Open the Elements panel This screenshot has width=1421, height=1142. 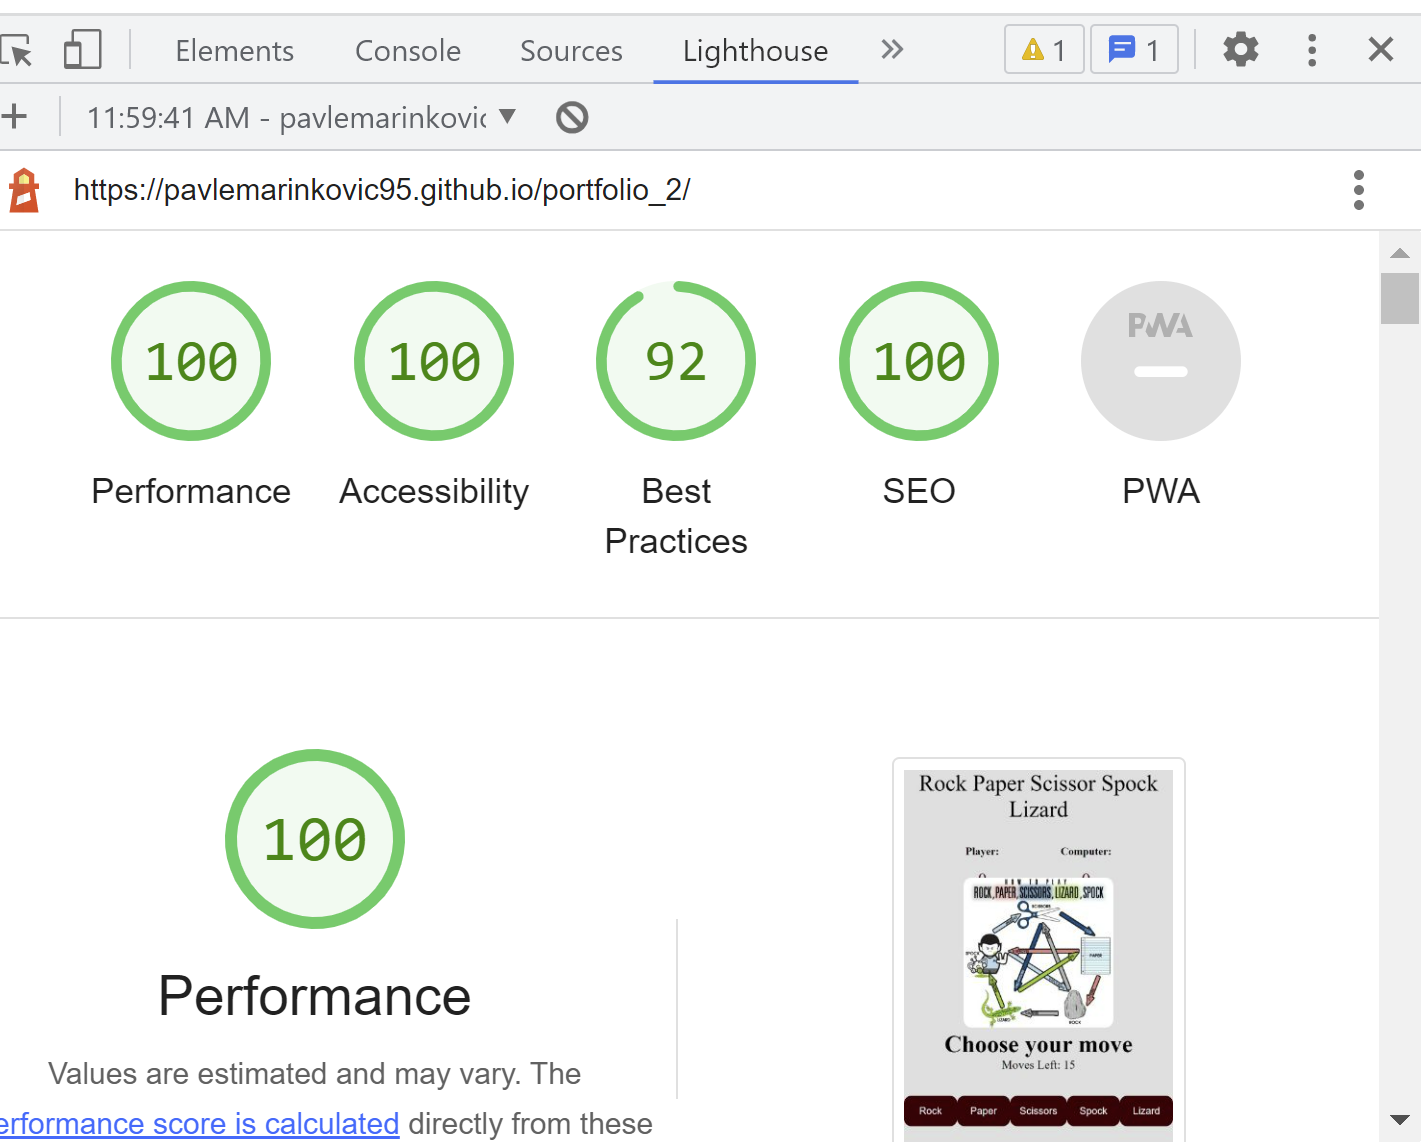234,50
